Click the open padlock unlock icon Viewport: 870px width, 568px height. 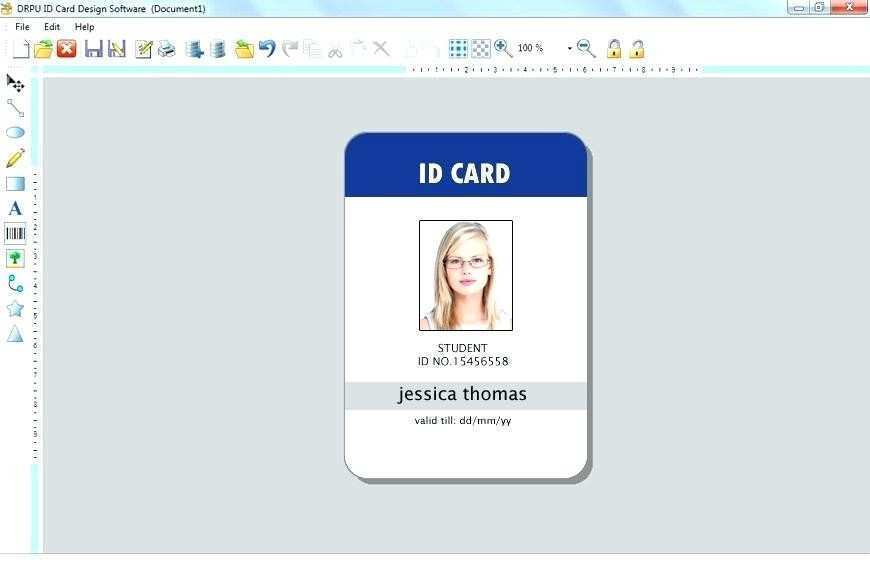point(637,49)
